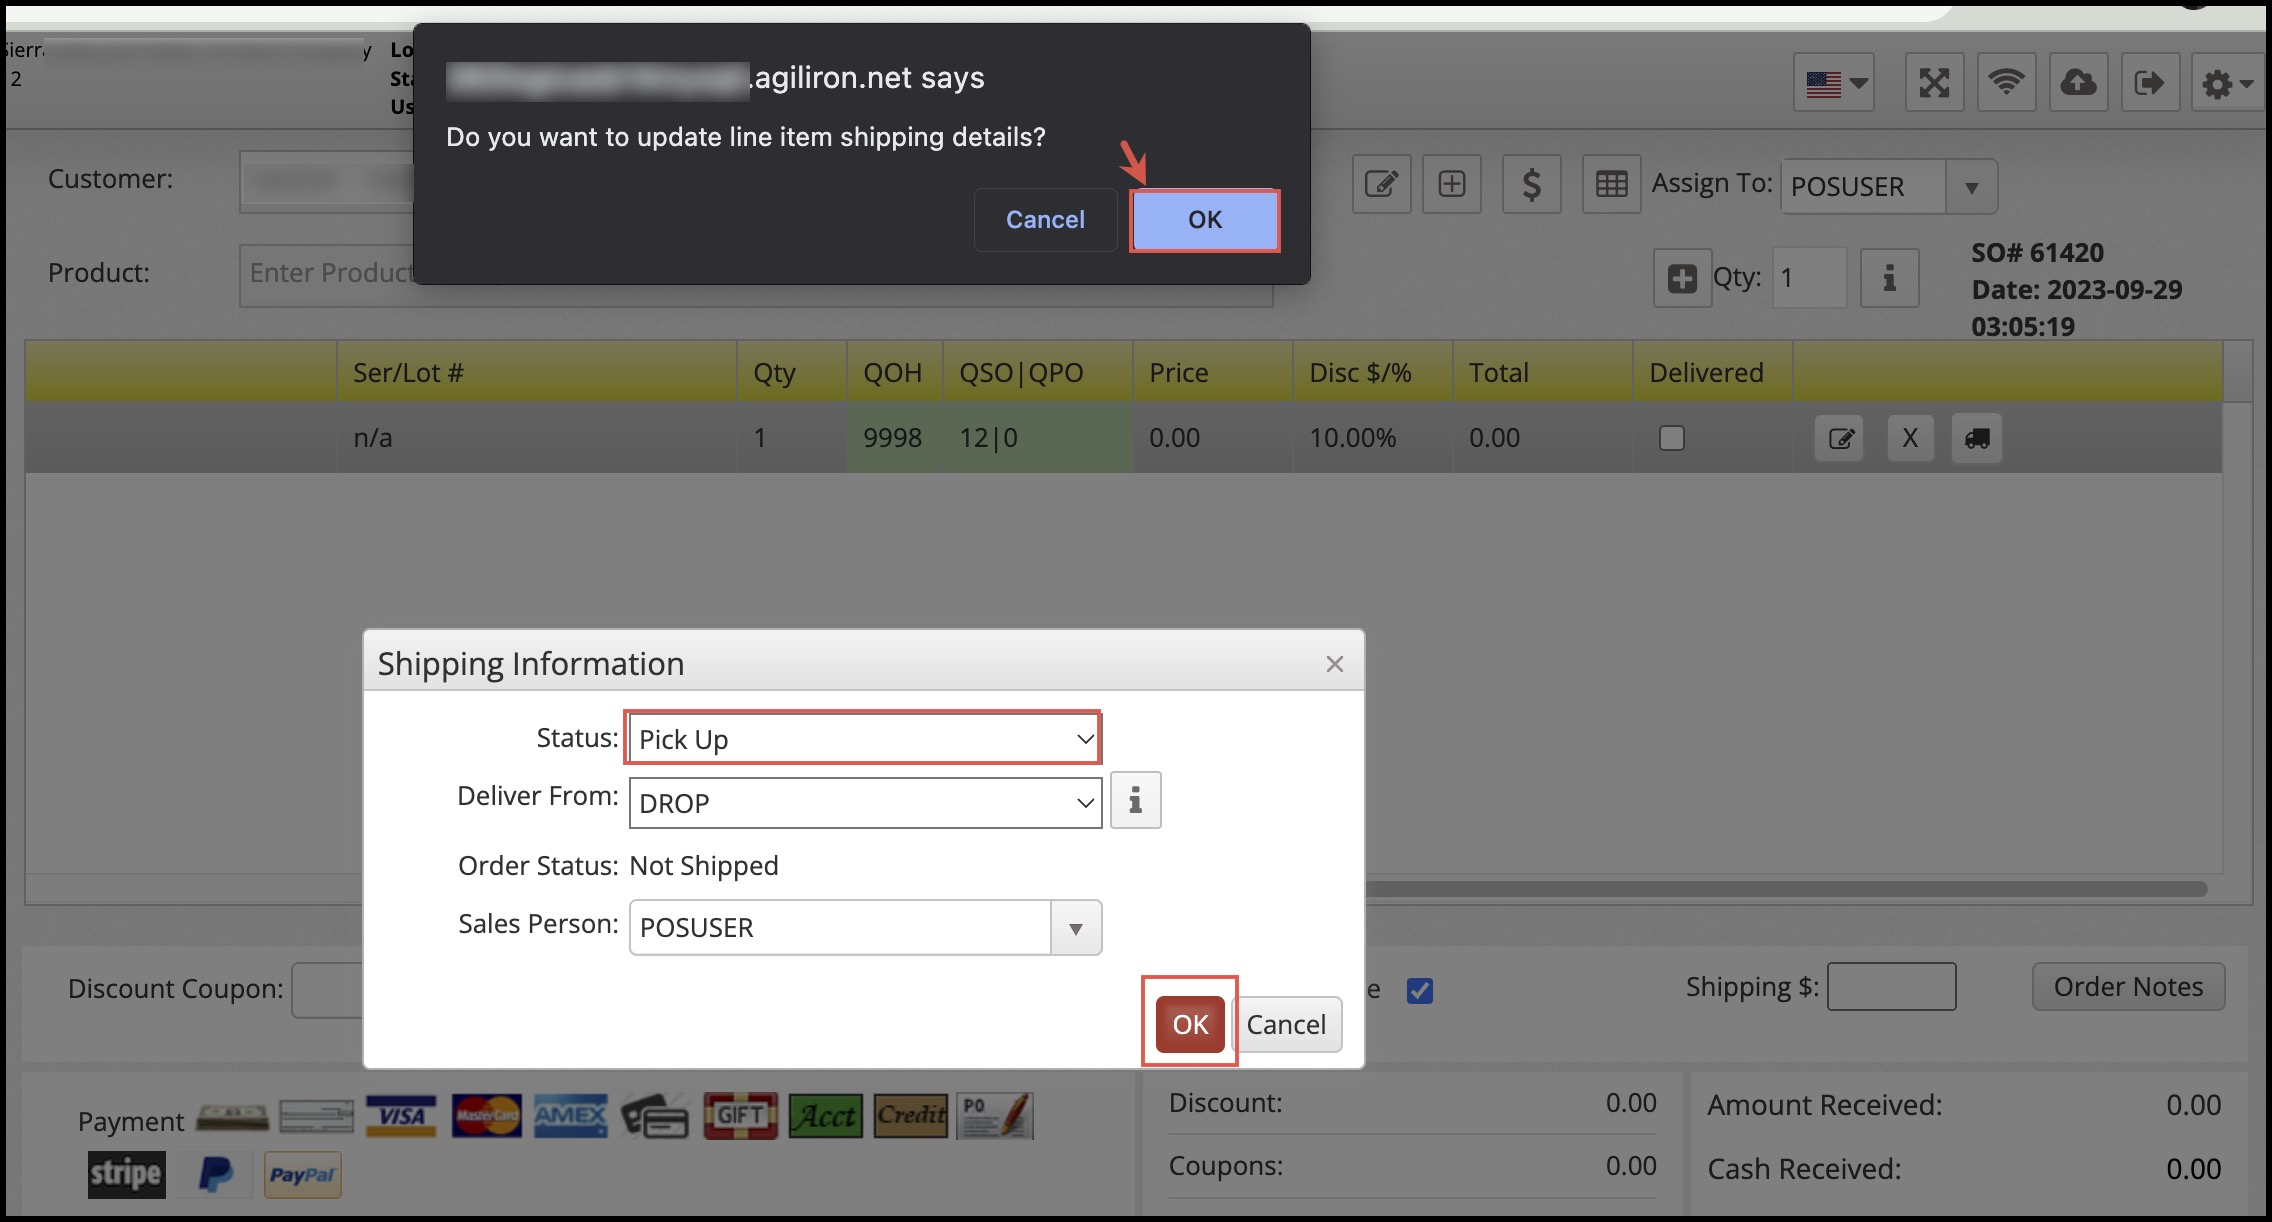Remove line item with the X icon
This screenshot has width=2272, height=1222.
(x=1910, y=438)
